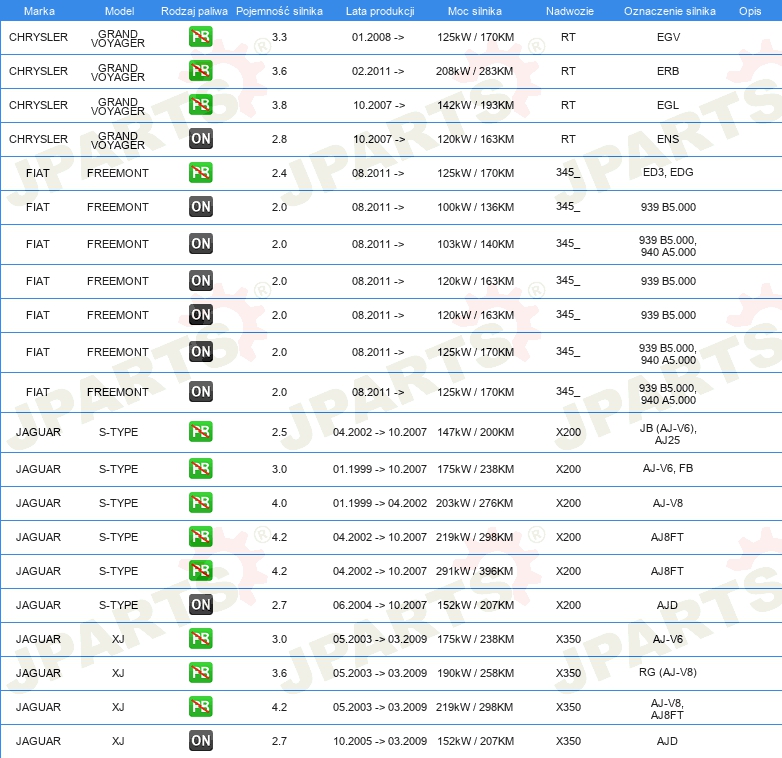Click the diesel ON icon for Freemont 100kW / 136KM
The image size is (782, 758).
200,206
